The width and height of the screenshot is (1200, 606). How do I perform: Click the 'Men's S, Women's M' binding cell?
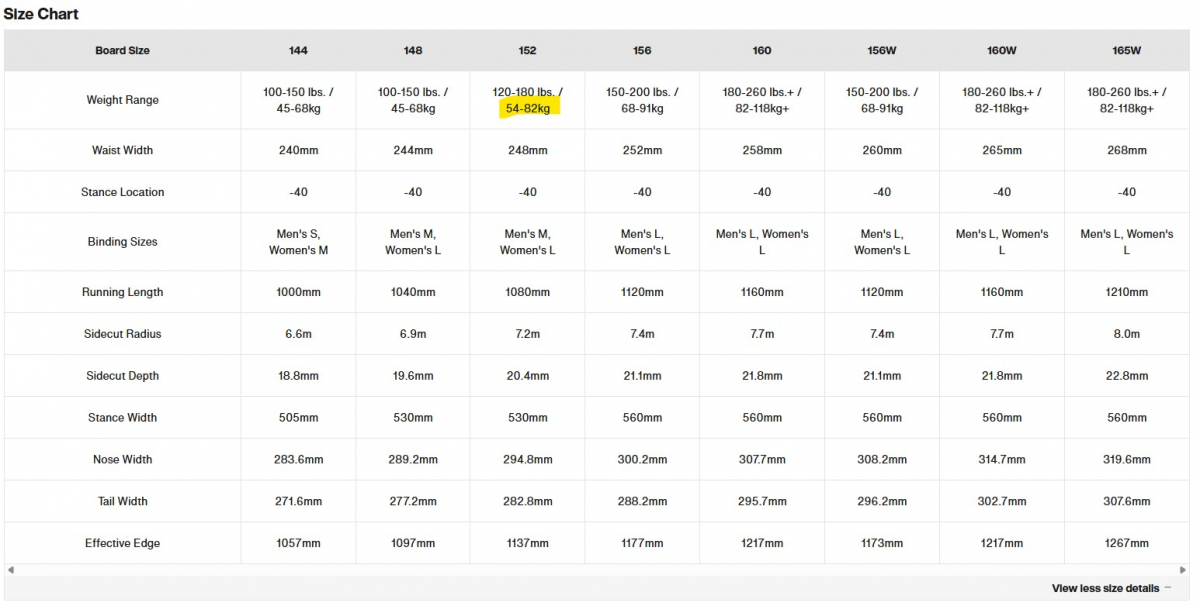(x=298, y=242)
